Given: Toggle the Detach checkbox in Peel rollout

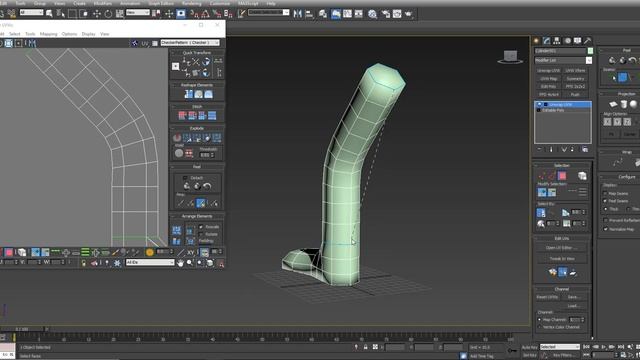Looking at the screenshot, I should 185,178.
